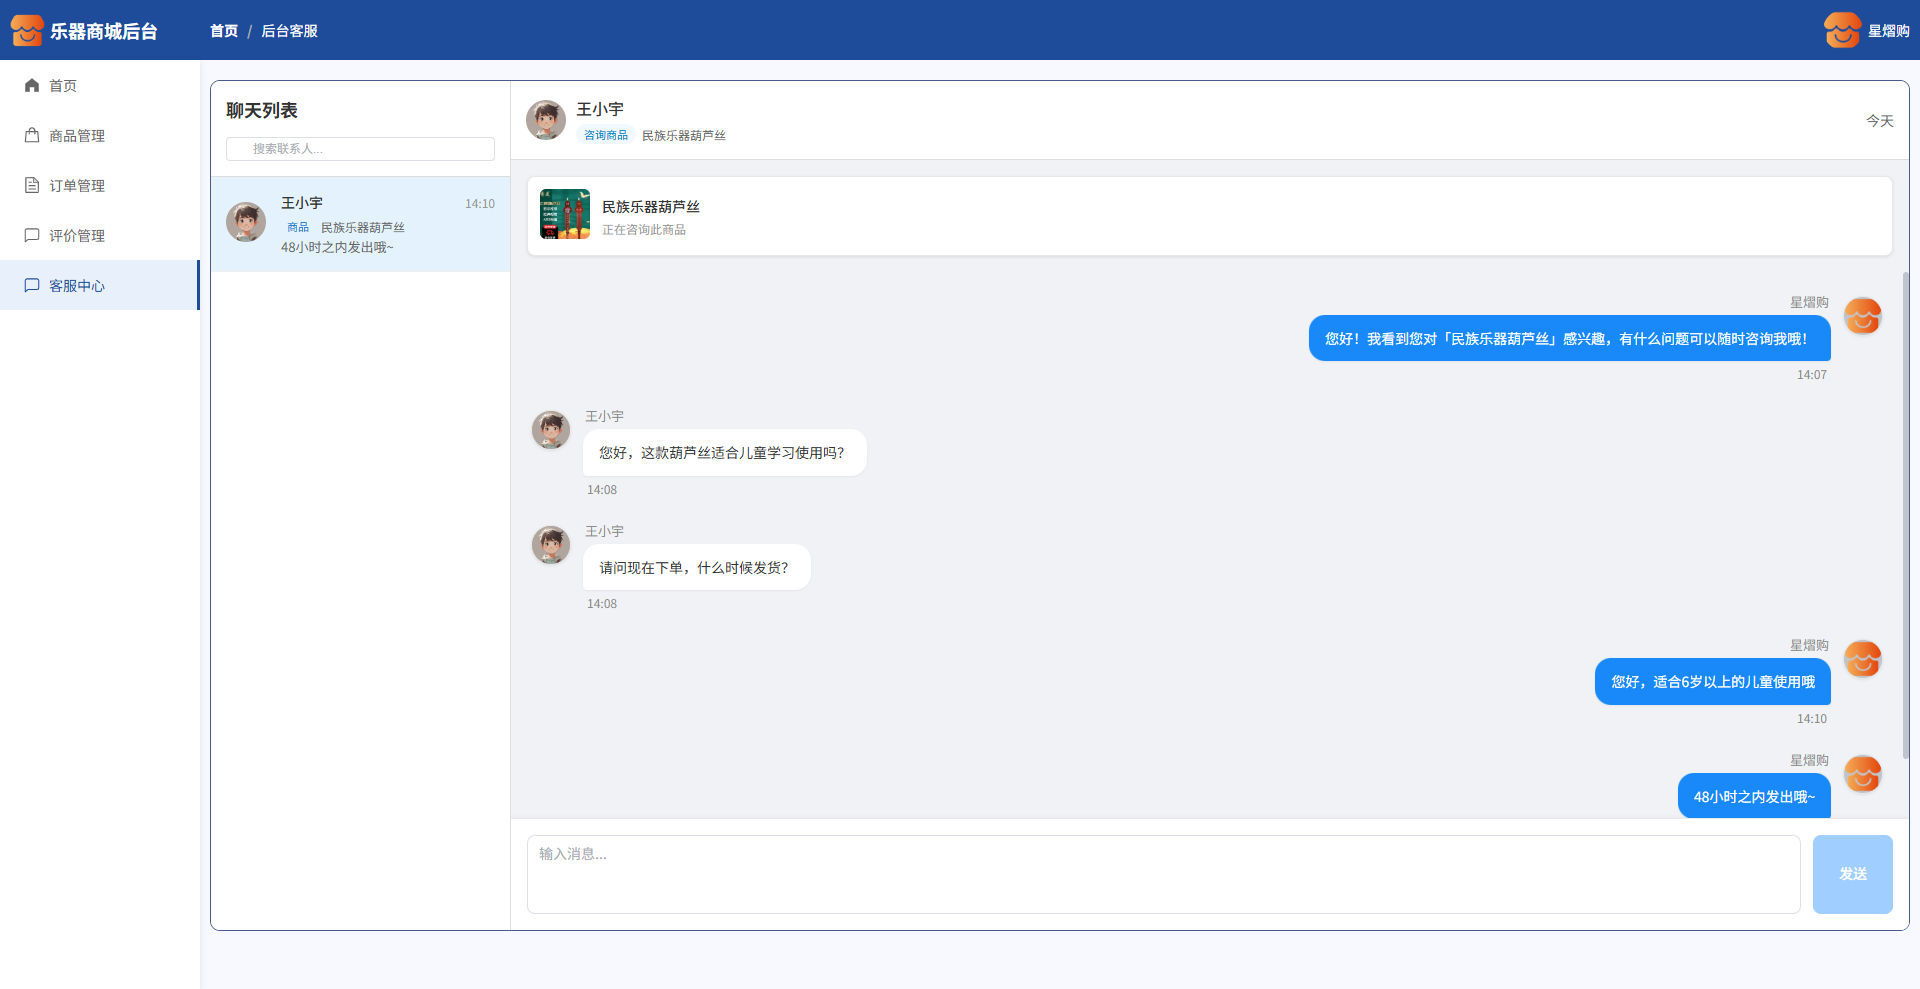Click the 首页 breadcrumb link
1920x989 pixels.
click(224, 31)
